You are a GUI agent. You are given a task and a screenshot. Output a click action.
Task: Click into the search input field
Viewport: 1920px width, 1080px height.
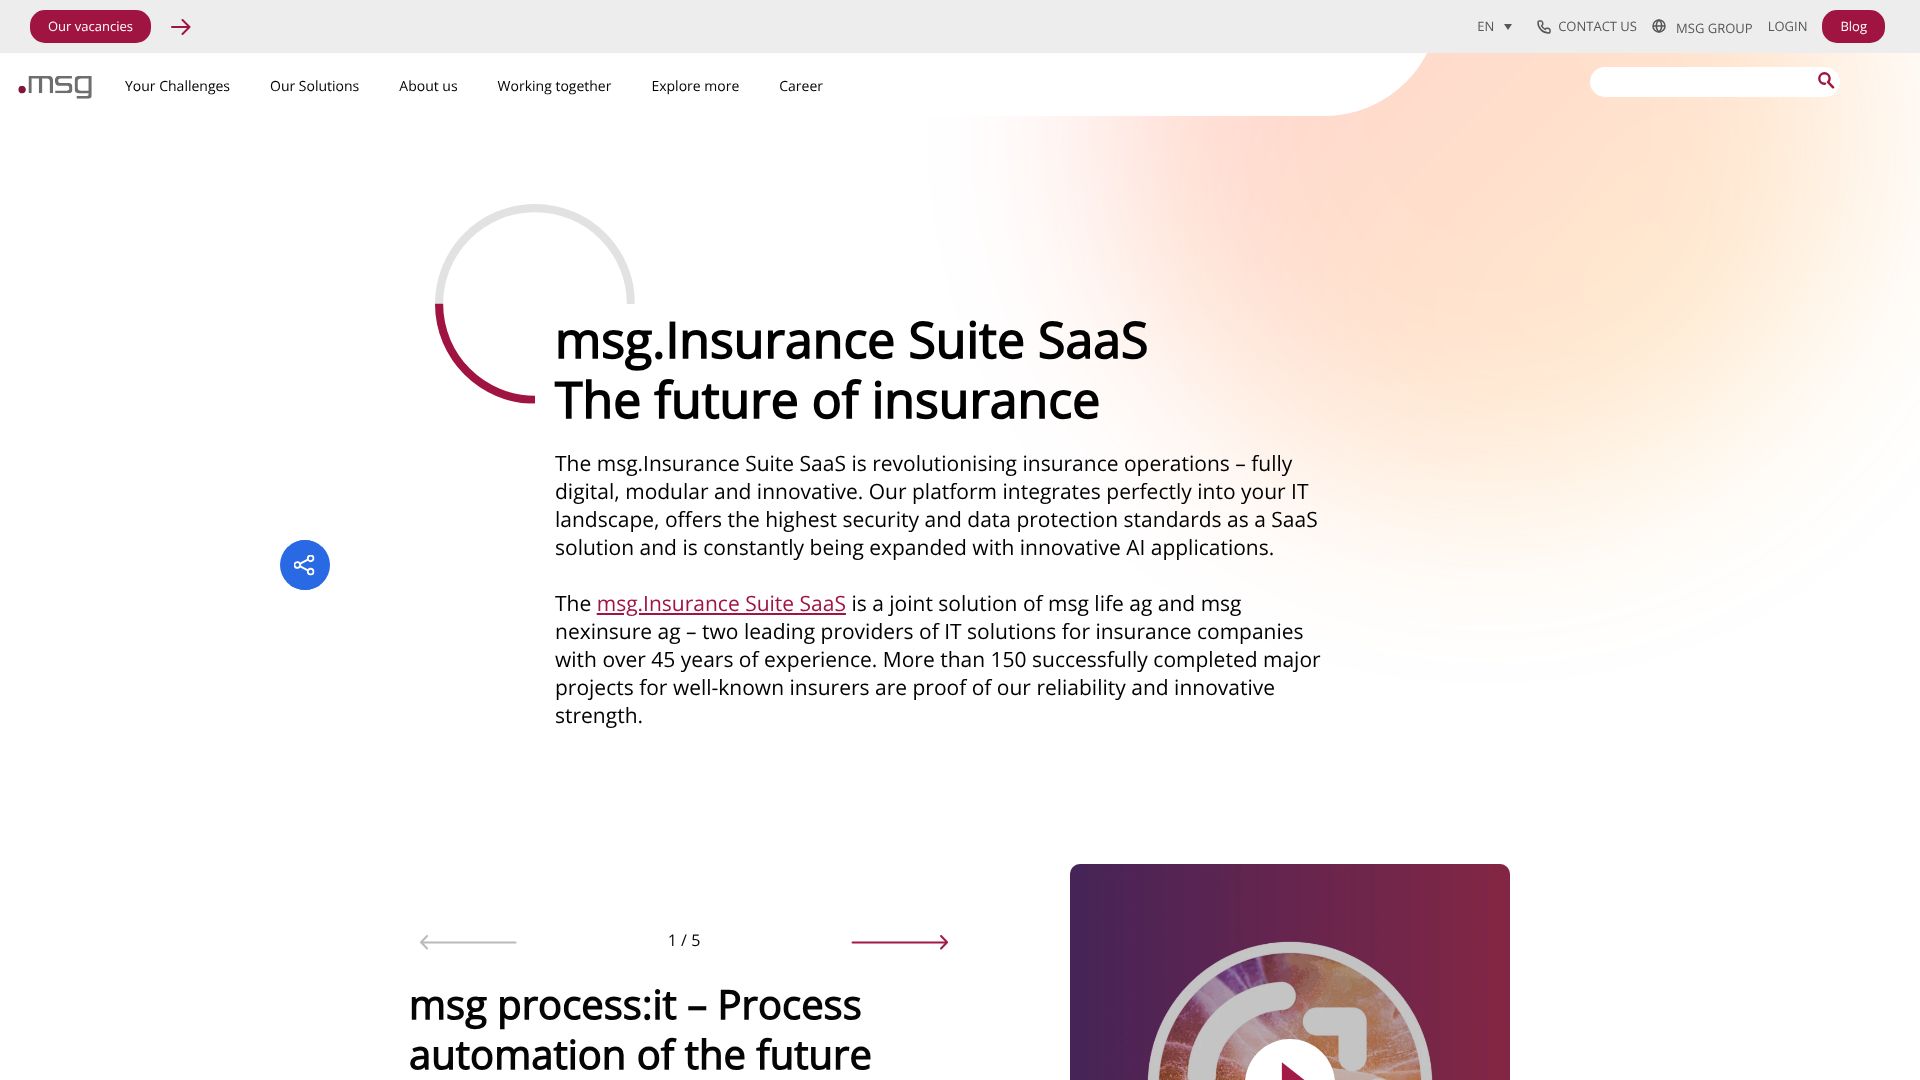pos(1700,82)
